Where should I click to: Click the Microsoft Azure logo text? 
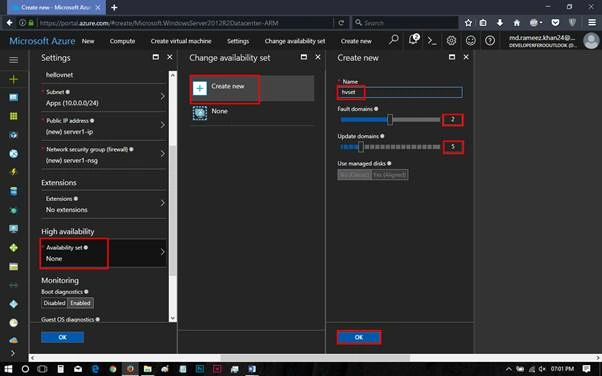pos(42,41)
